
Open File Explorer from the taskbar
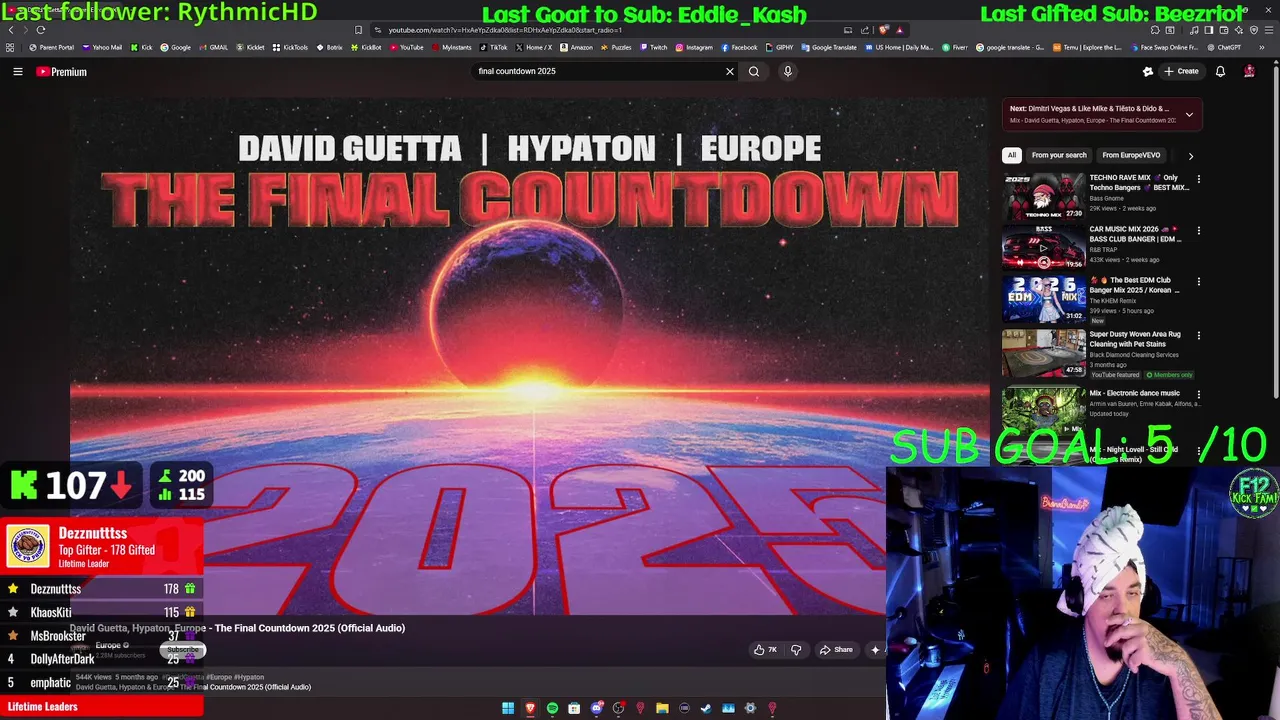pyautogui.click(x=662, y=709)
